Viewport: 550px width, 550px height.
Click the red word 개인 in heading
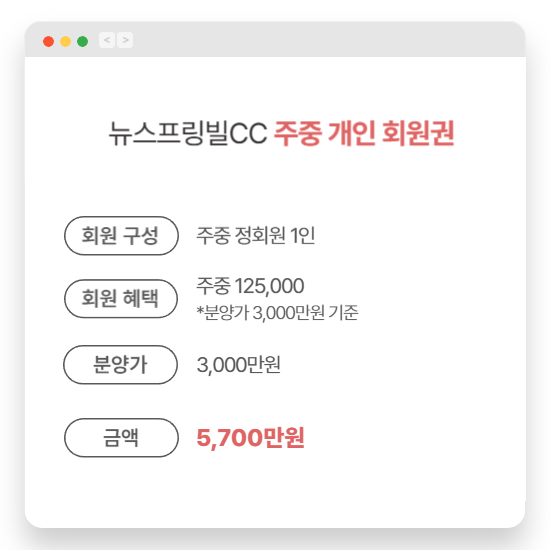click(352, 133)
